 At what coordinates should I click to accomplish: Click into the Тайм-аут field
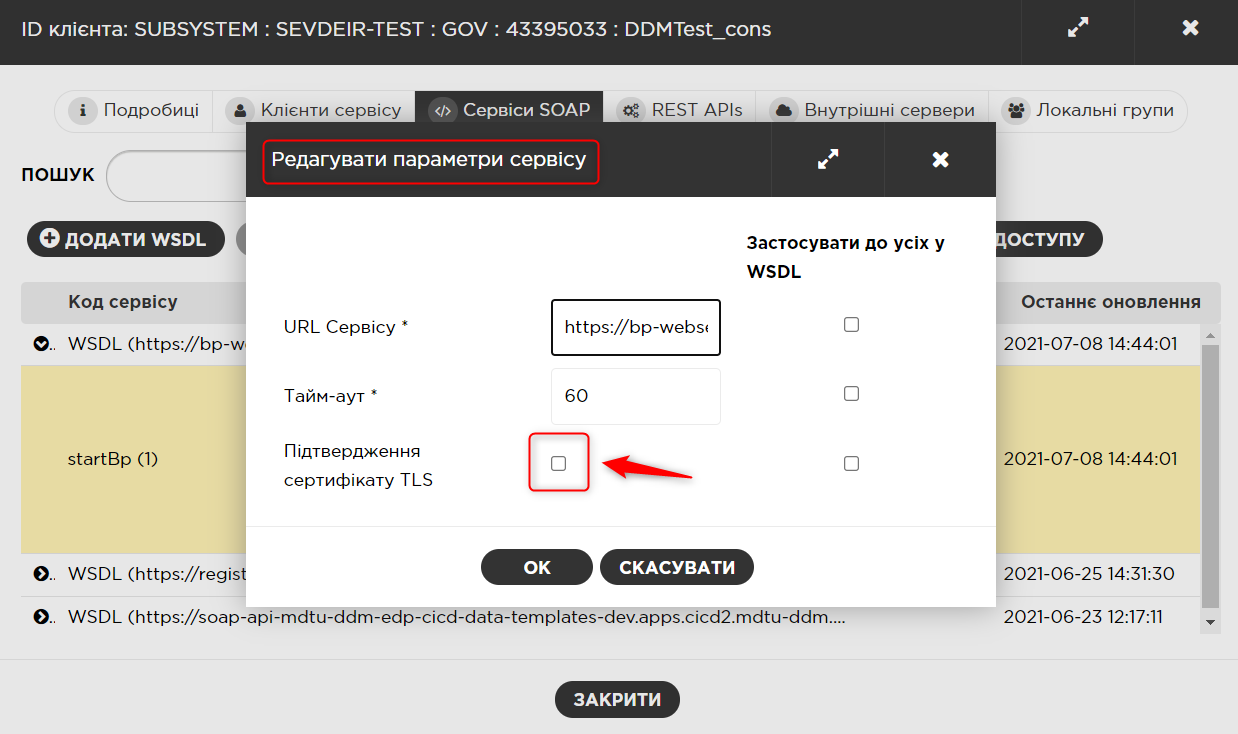click(636, 396)
